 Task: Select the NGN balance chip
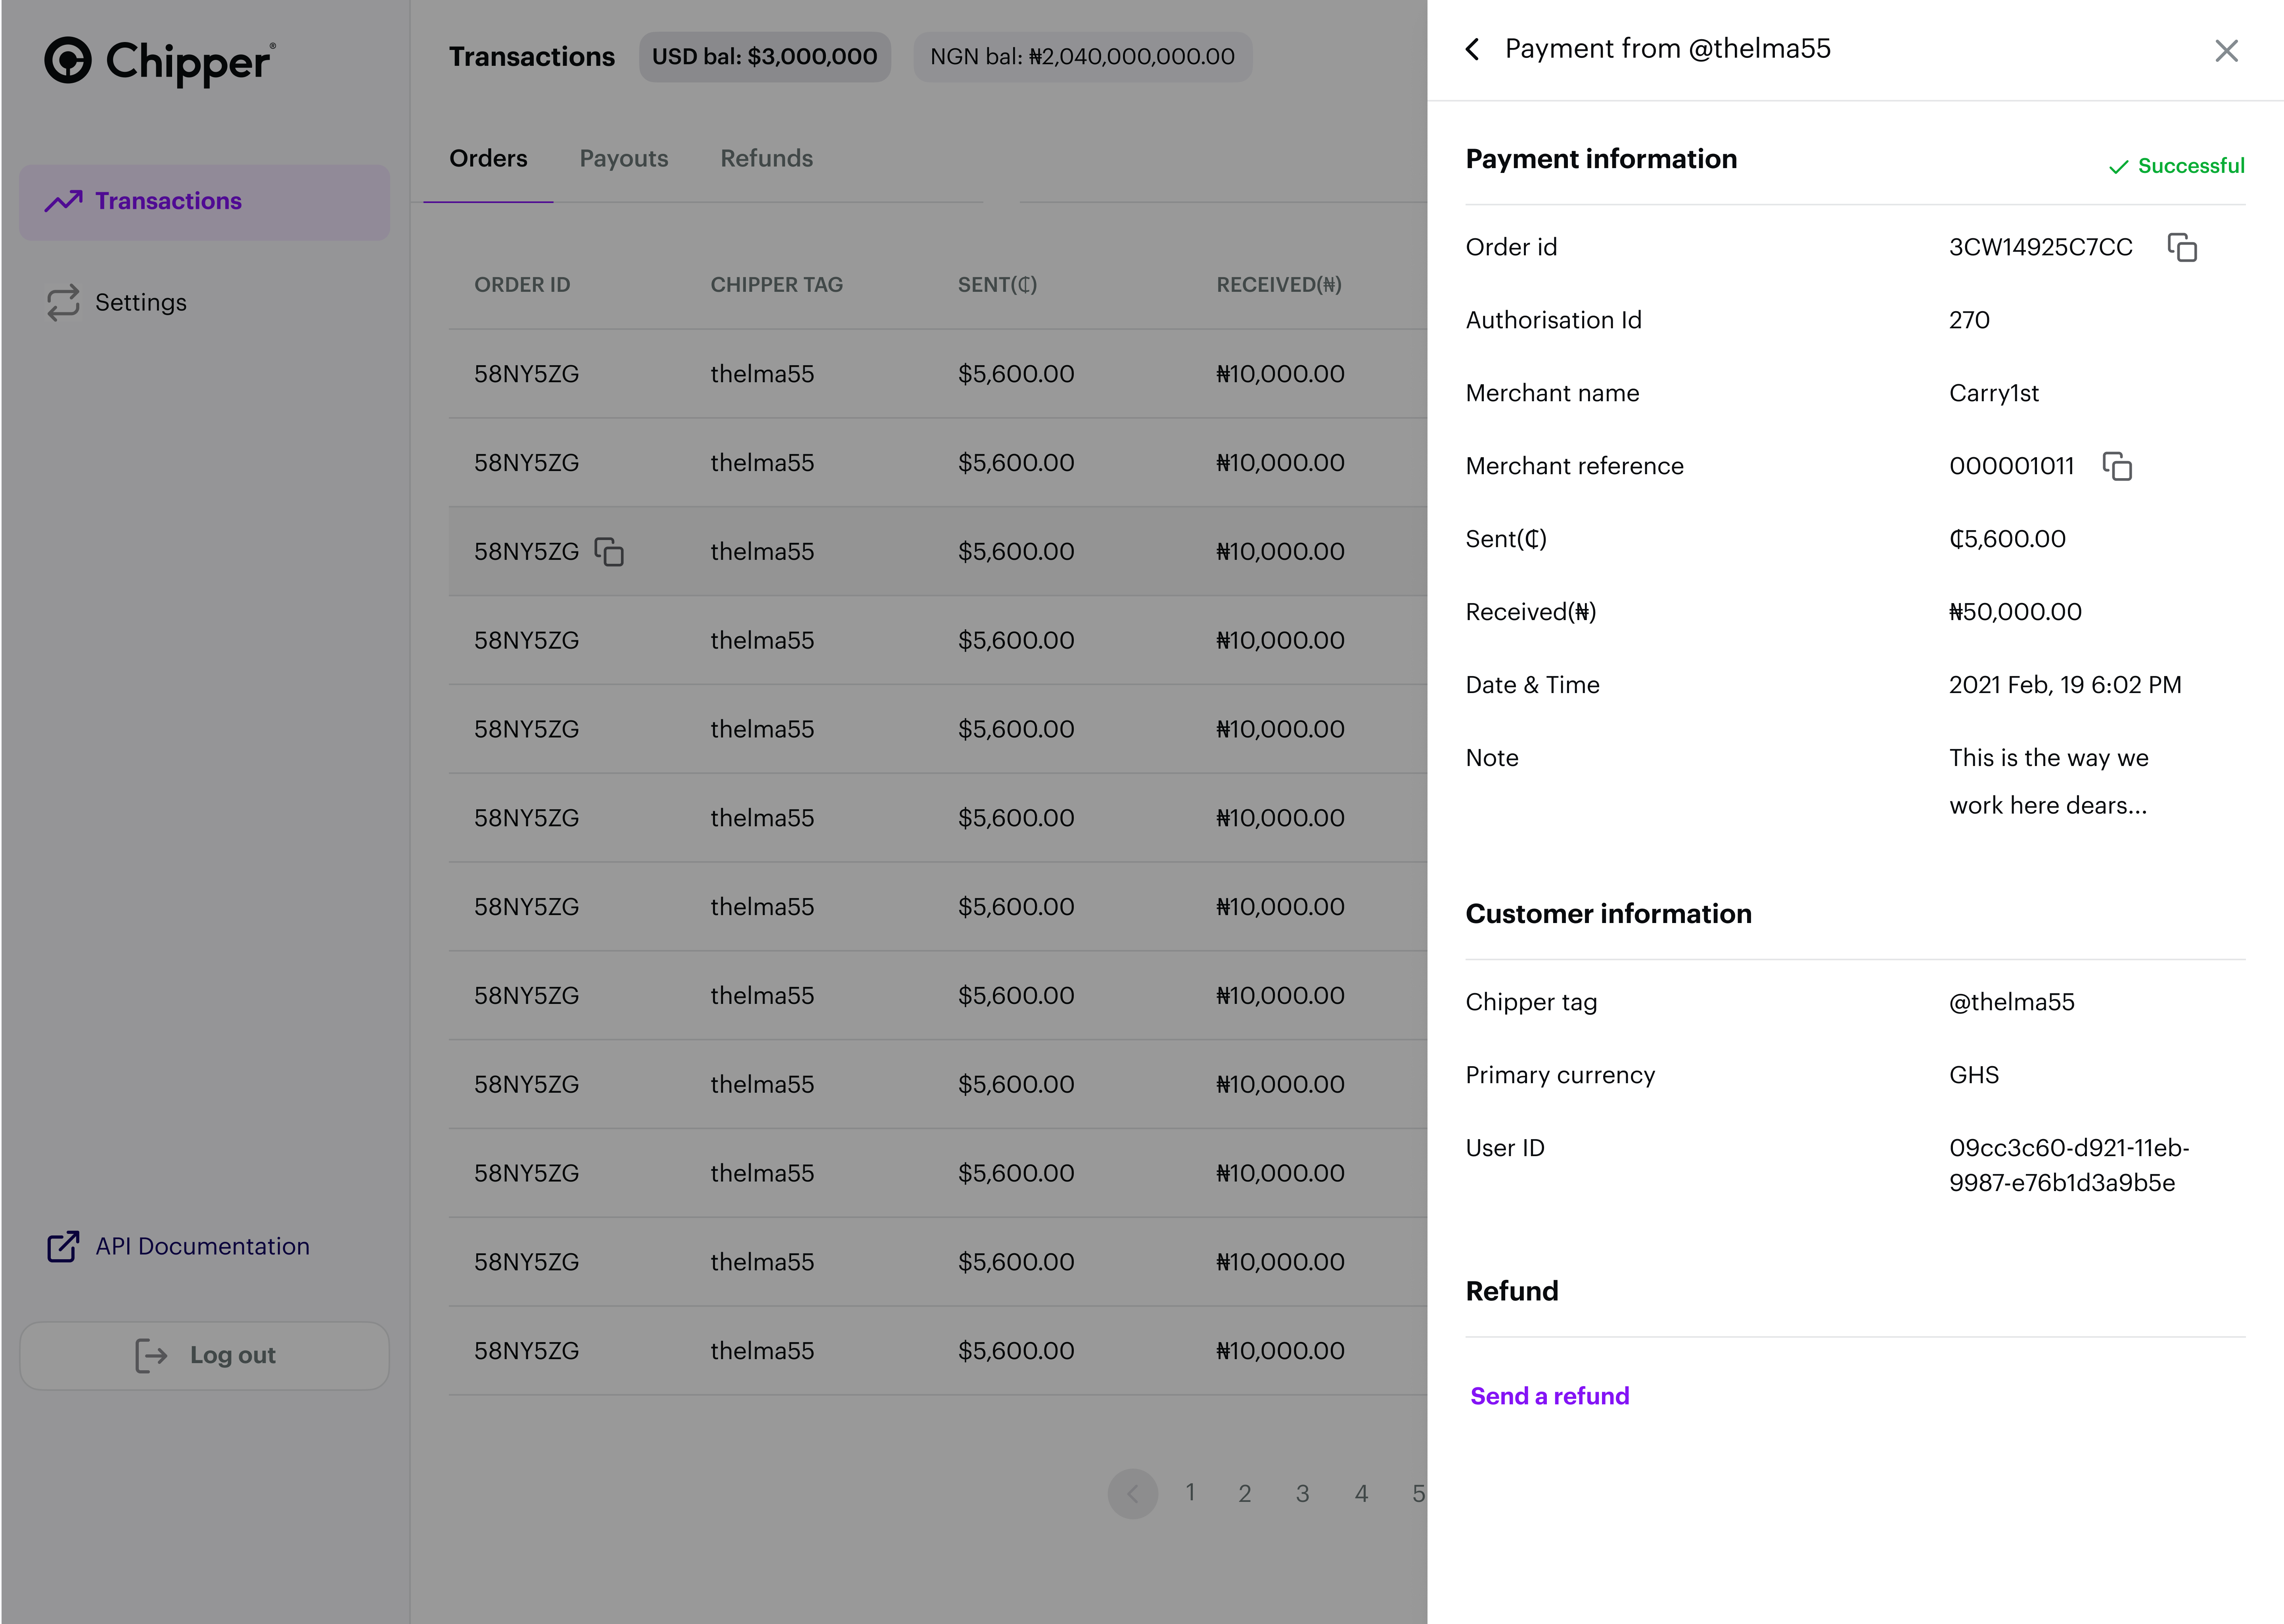pyautogui.click(x=1082, y=57)
